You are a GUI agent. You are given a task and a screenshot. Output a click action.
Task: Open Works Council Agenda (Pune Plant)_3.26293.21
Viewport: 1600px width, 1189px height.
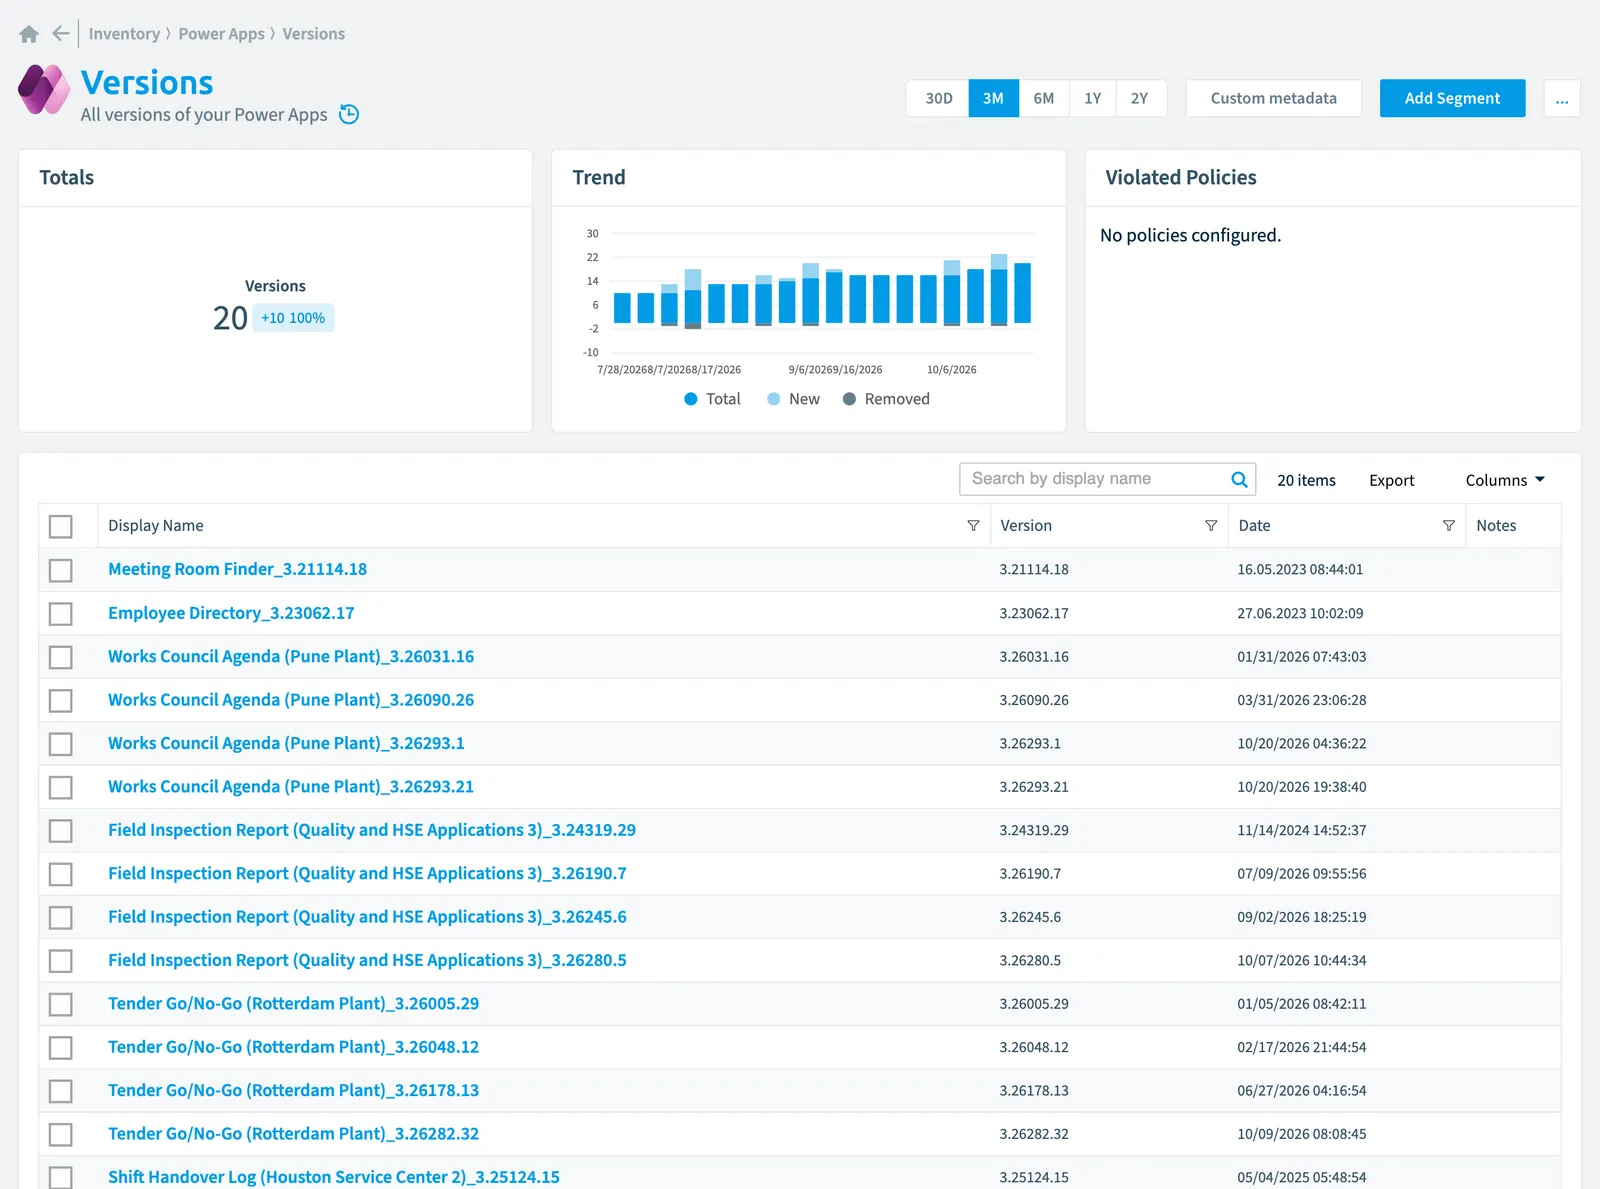(x=291, y=787)
